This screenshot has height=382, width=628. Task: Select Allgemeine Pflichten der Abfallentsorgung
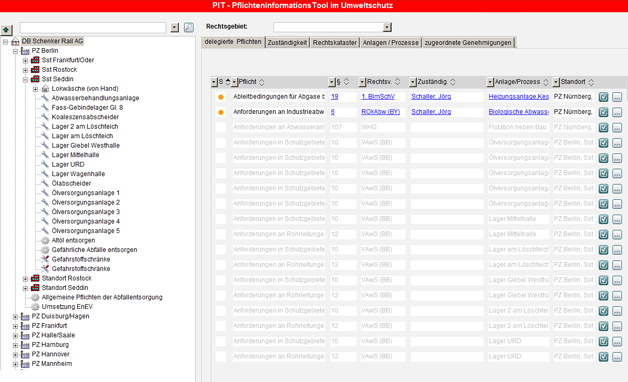(102, 297)
